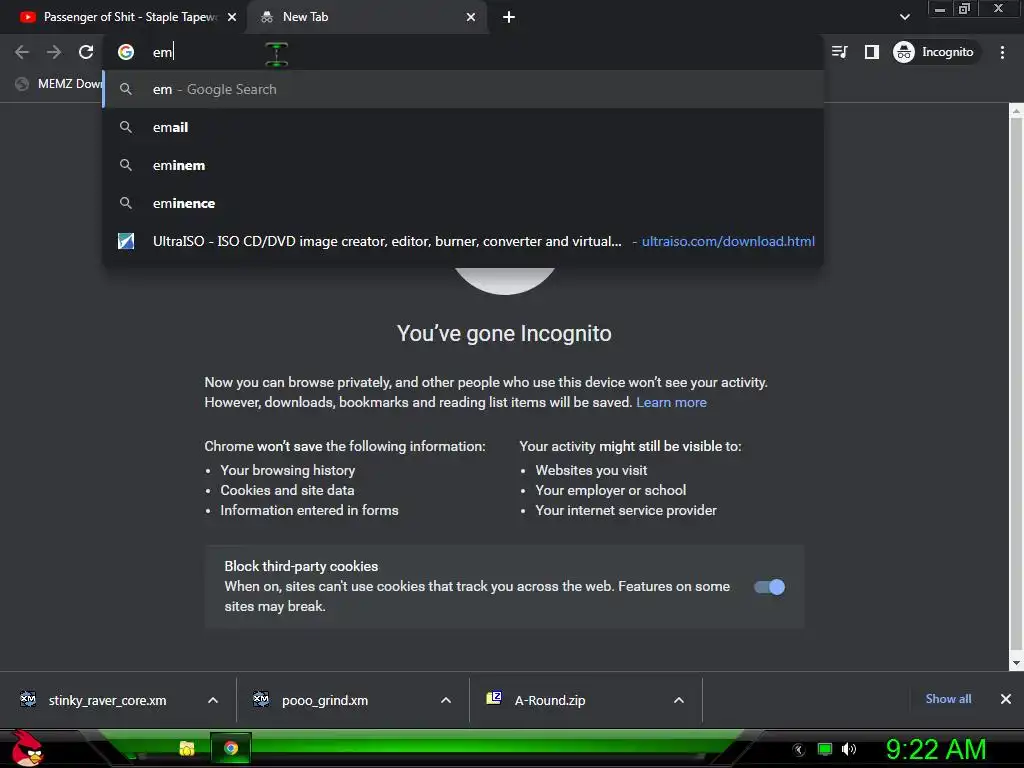
Task: Click the volume speaker tray icon
Action: tap(849, 749)
